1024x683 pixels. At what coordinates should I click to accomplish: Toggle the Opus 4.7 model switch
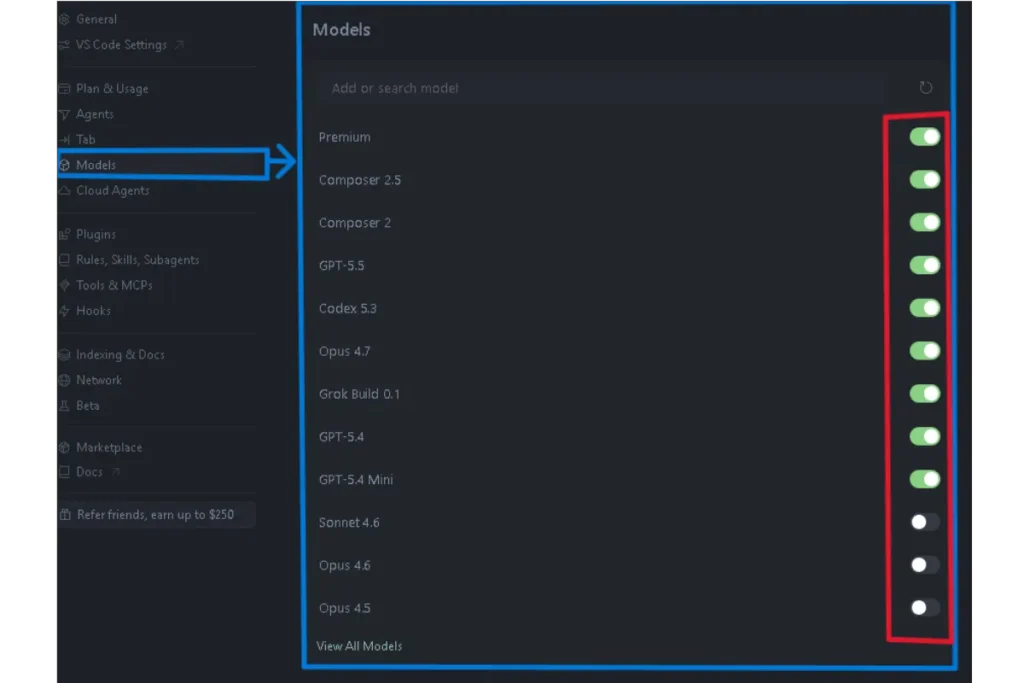click(925, 351)
